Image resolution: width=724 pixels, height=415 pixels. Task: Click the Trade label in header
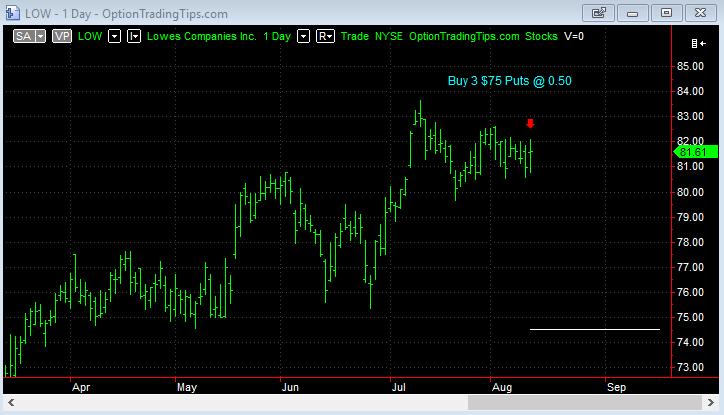point(355,36)
